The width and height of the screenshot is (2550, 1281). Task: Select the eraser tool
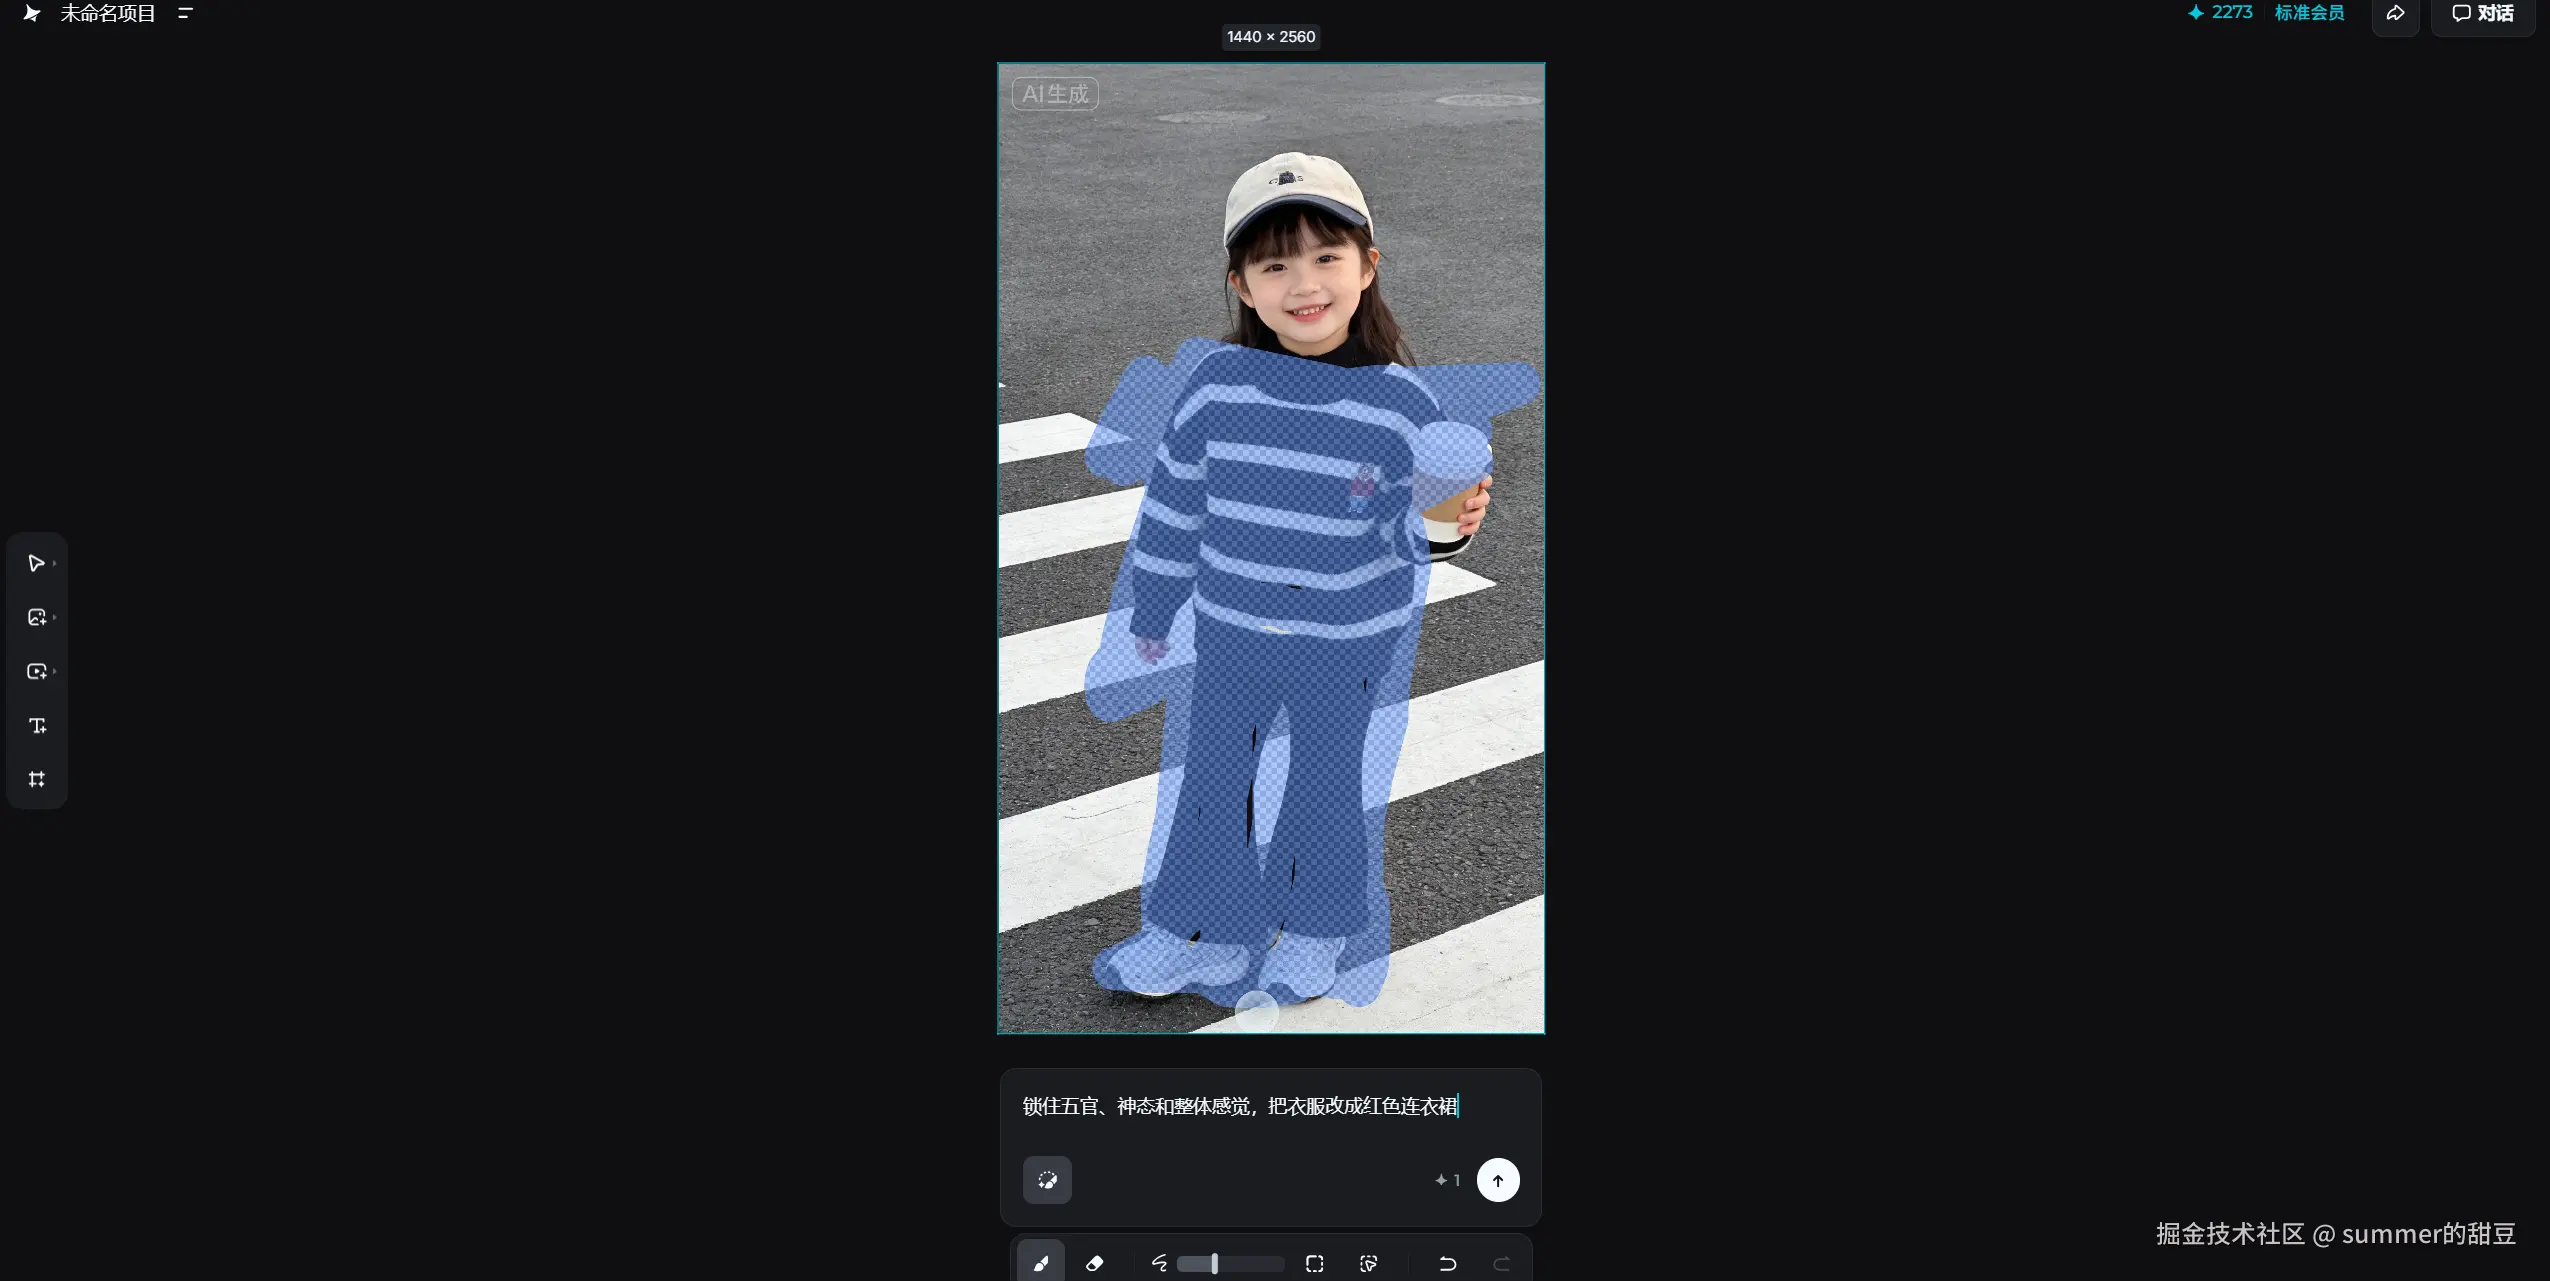click(x=1094, y=1263)
